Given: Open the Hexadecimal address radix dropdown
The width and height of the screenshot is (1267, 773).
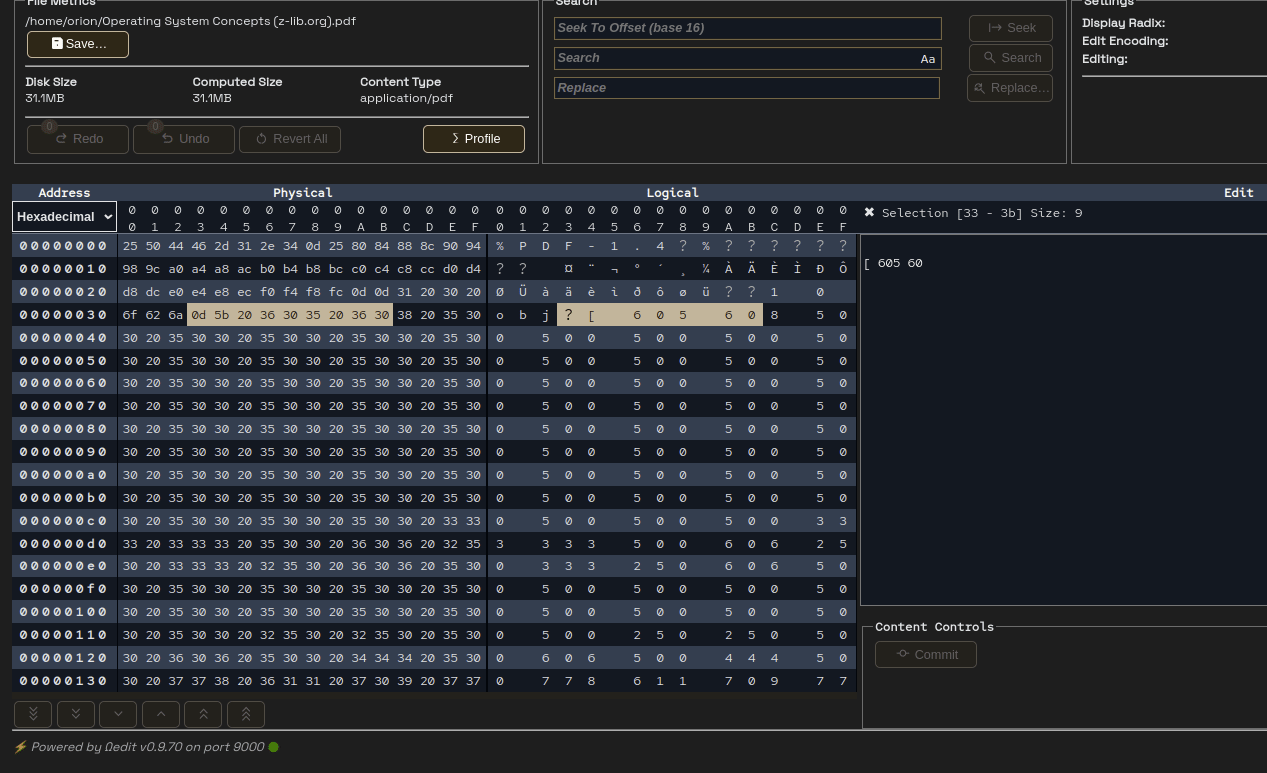Looking at the screenshot, I should point(64,216).
